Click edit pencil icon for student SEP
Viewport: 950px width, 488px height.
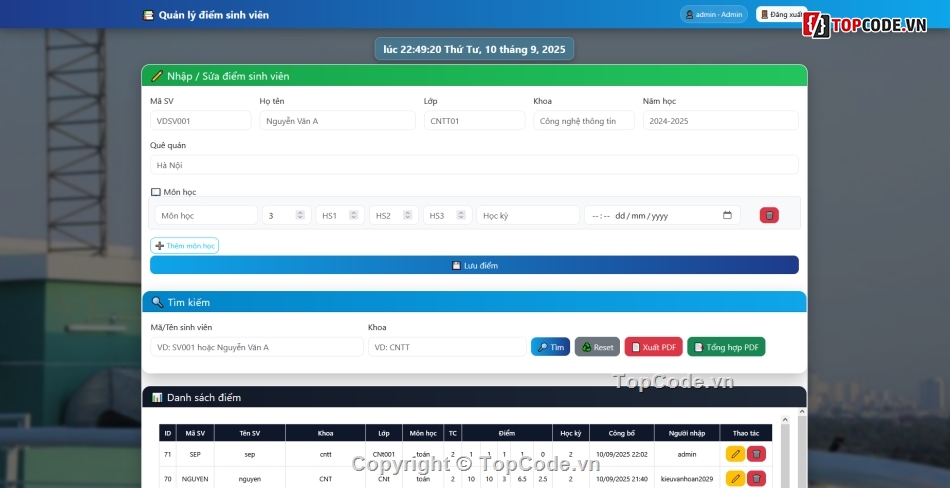pyautogui.click(x=735, y=454)
